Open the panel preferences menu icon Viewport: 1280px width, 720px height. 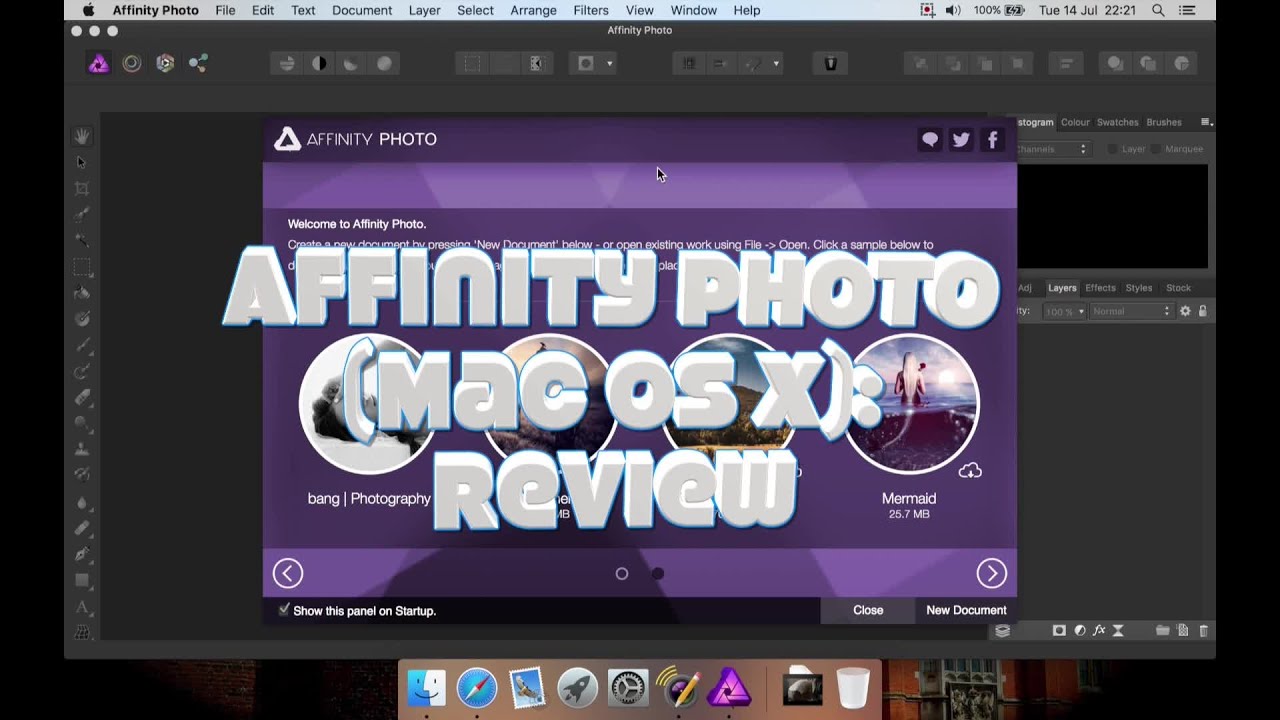click(1206, 122)
